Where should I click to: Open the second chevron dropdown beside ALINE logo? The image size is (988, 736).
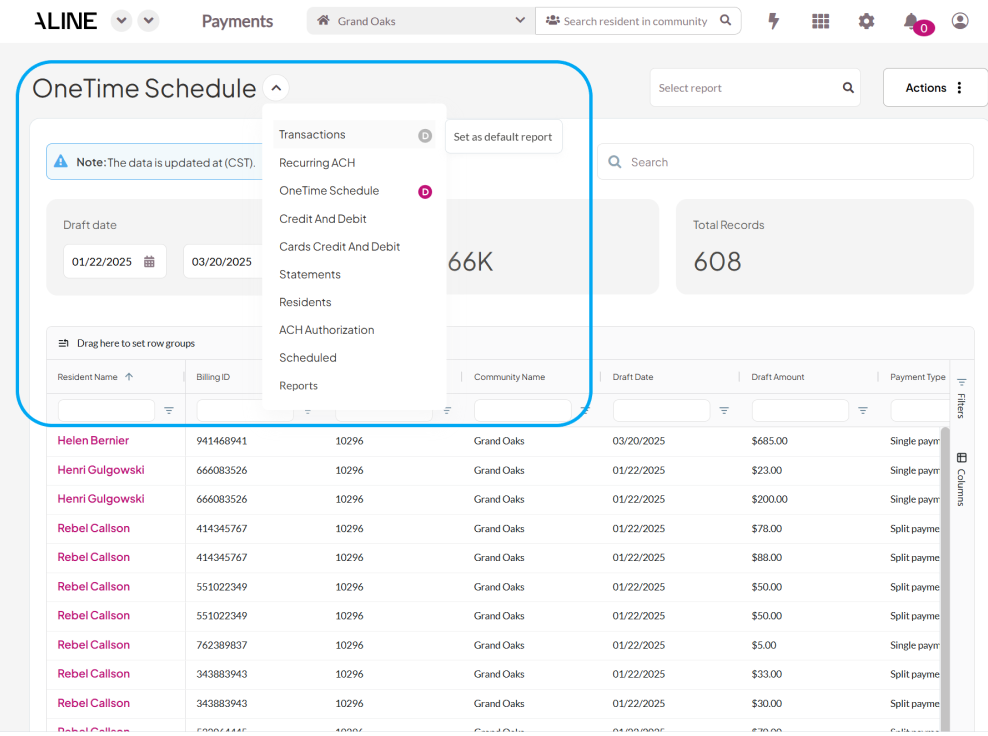[149, 21]
